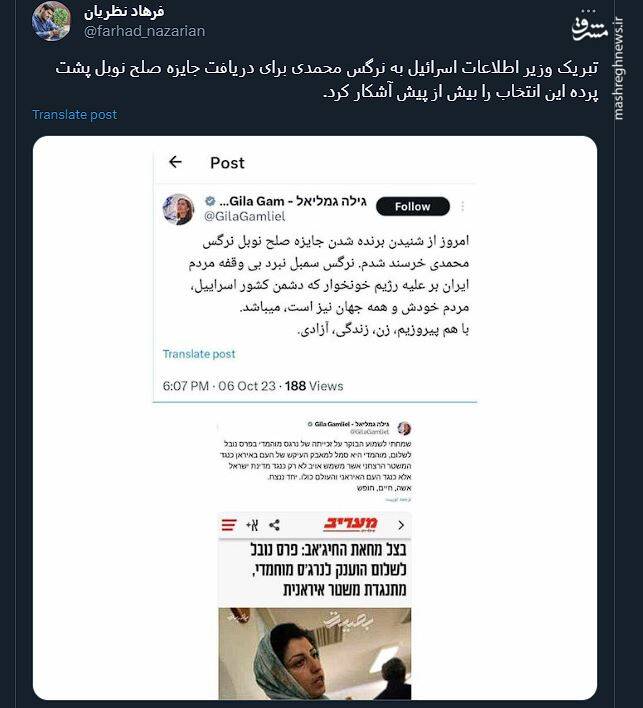Click the Maariv red logo
This screenshot has width=643, height=708.
(x=350, y=525)
